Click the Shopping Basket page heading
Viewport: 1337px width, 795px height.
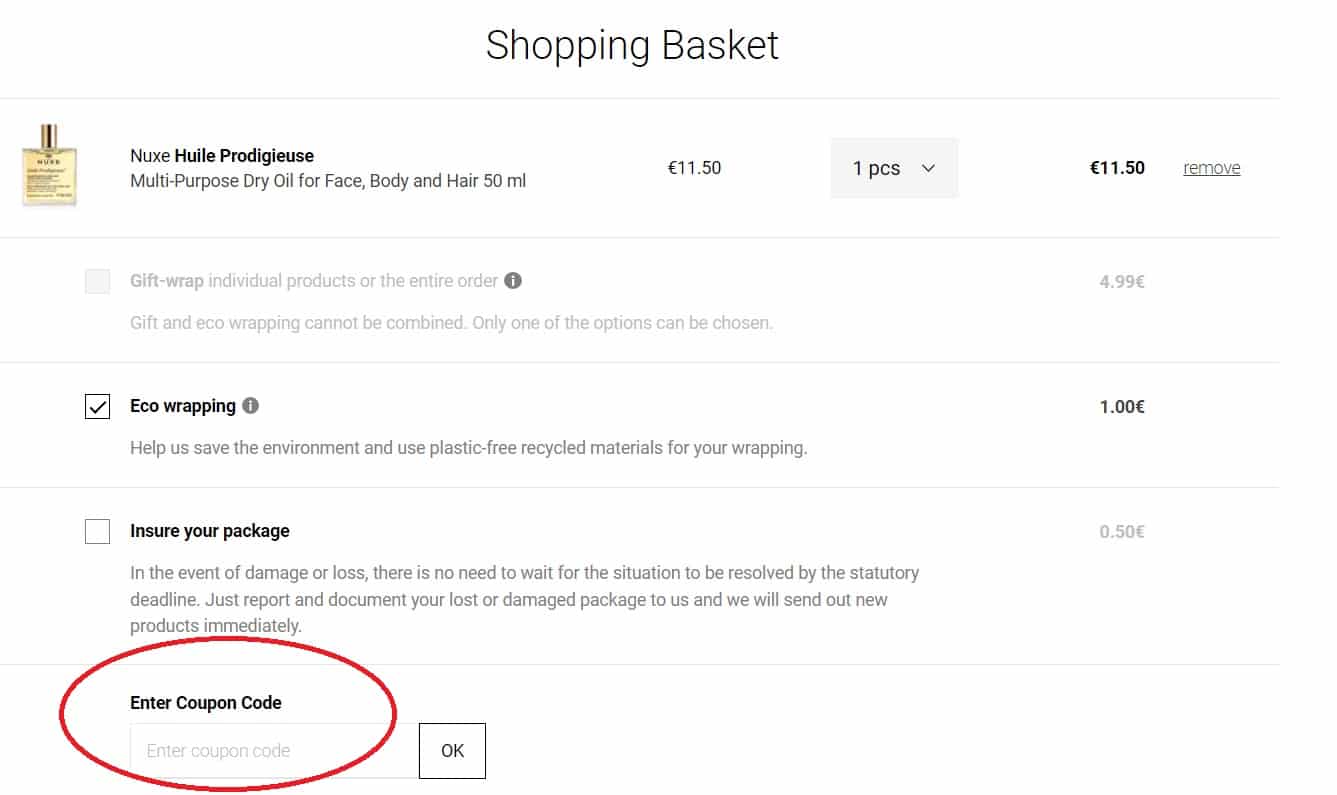631,45
